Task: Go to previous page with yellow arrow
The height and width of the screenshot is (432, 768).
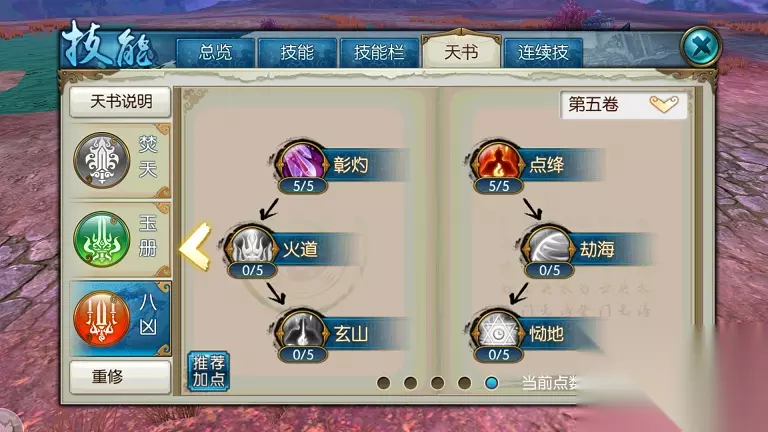Action: tap(195, 247)
